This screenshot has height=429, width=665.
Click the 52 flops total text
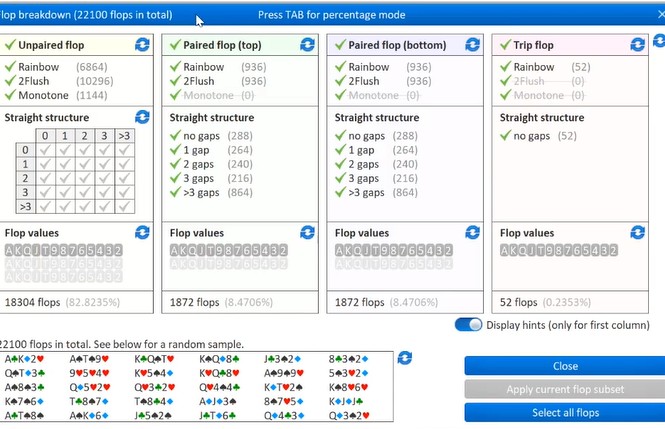(x=518, y=302)
